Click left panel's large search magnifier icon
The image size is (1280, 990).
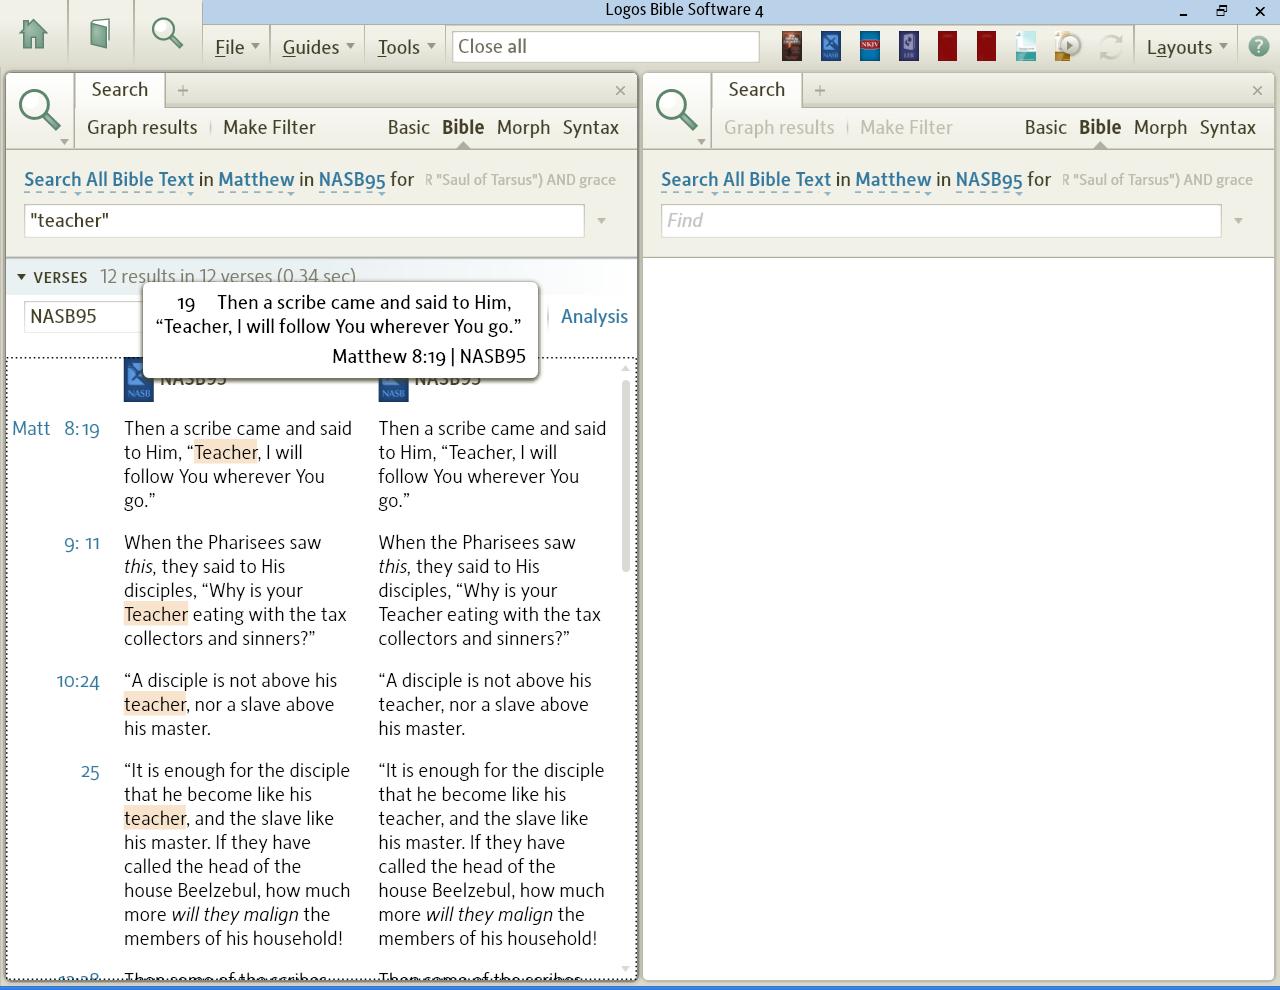click(x=40, y=109)
